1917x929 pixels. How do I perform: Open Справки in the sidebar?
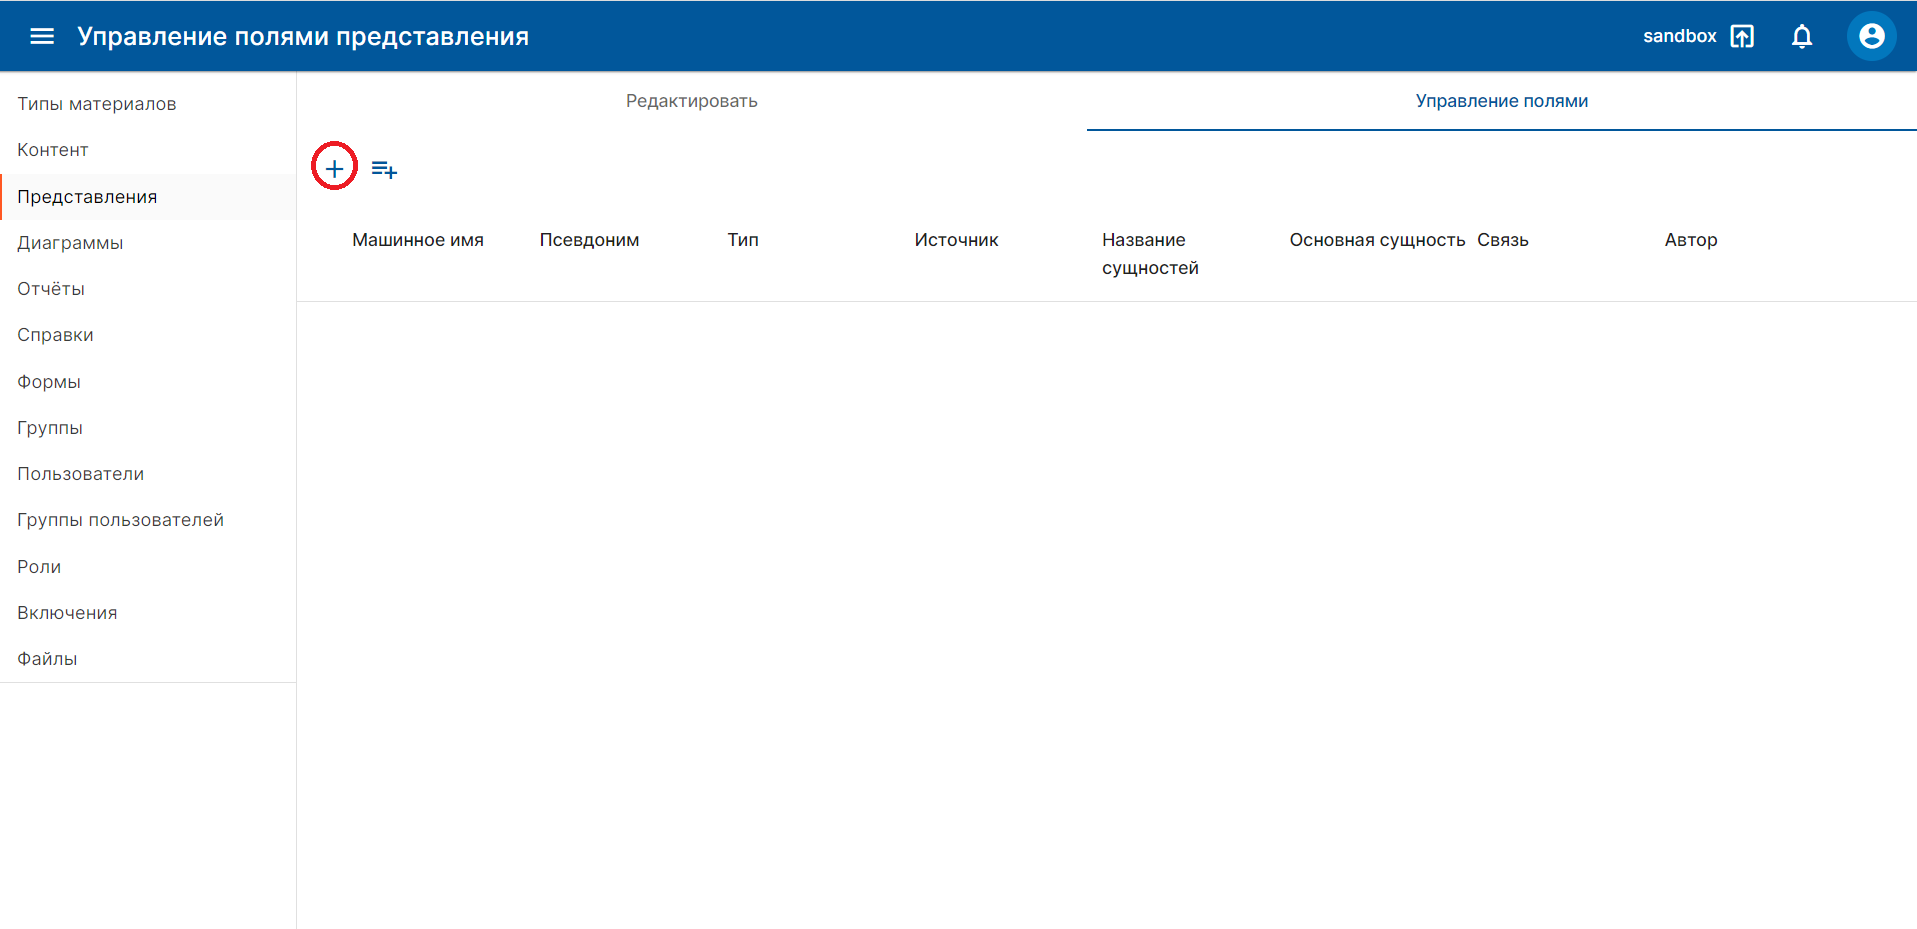pyautogui.click(x=55, y=335)
